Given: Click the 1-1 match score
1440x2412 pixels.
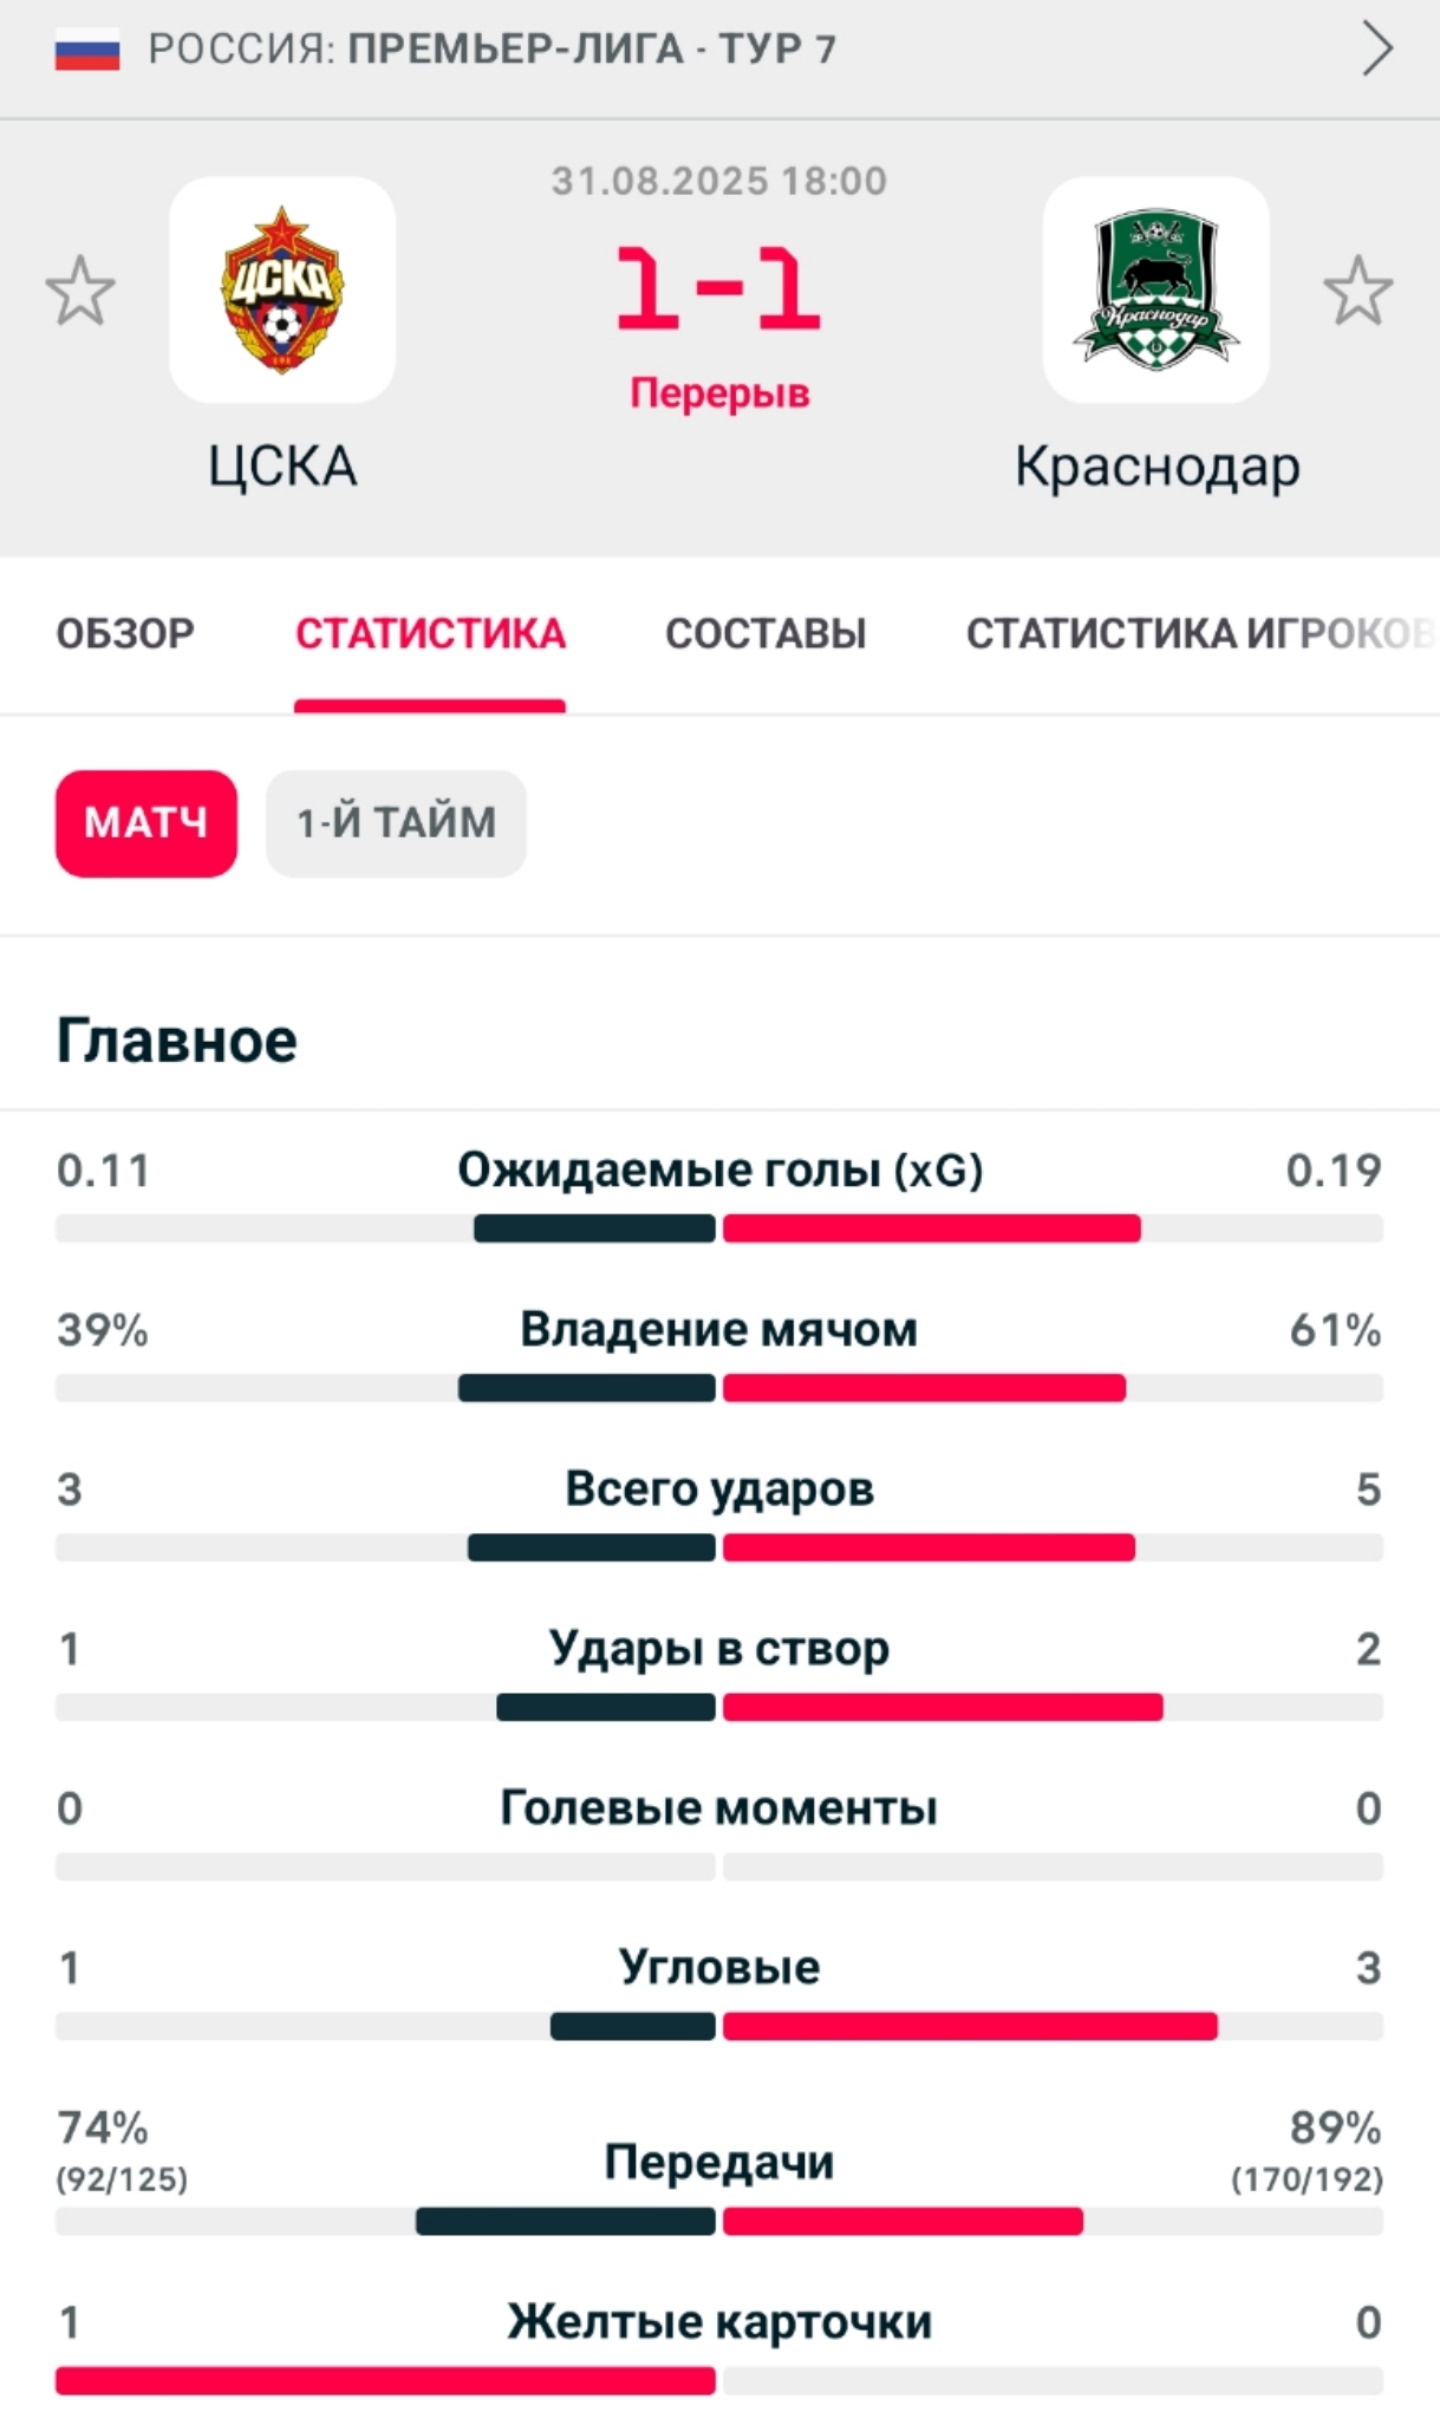Looking at the screenshot, I should (719, 290).
